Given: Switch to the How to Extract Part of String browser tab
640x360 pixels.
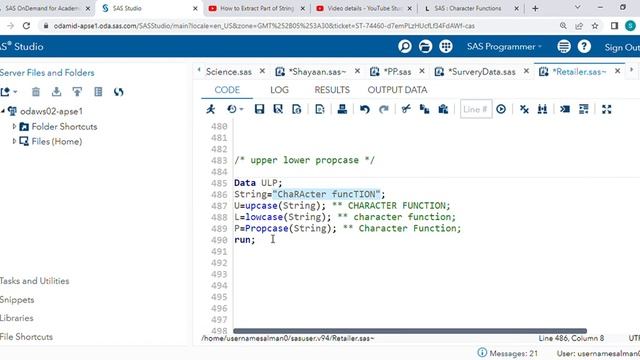Looking at the screenshot, I should pos(256,8).
